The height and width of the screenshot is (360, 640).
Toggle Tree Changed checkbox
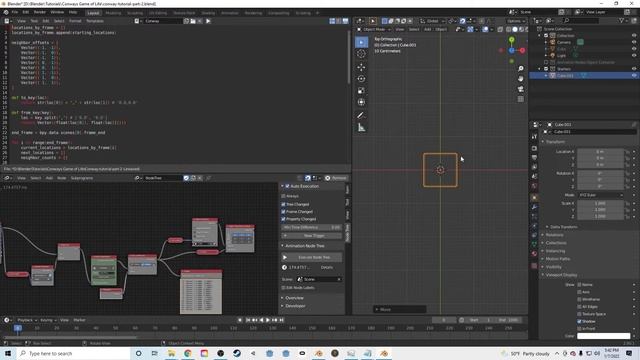pyautogui.click(x=283, y=204)
